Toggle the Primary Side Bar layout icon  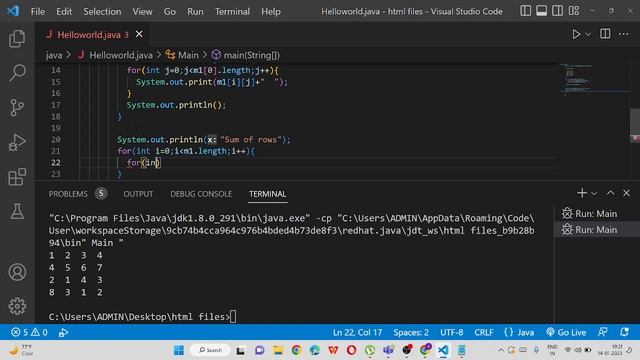pos(525,11)
